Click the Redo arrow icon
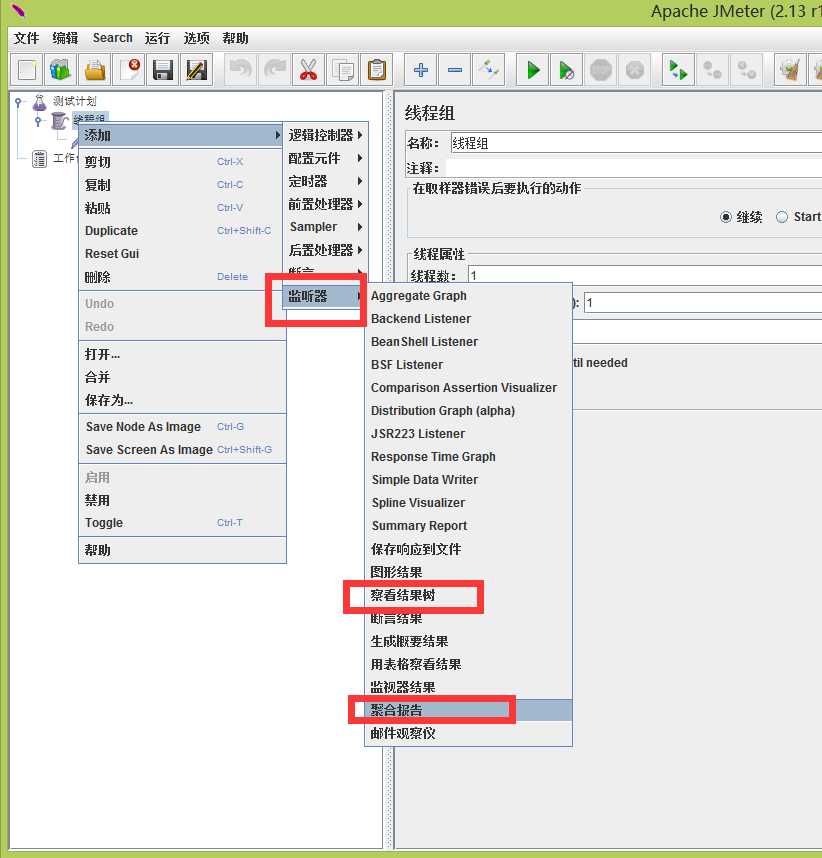 point(275,71)
